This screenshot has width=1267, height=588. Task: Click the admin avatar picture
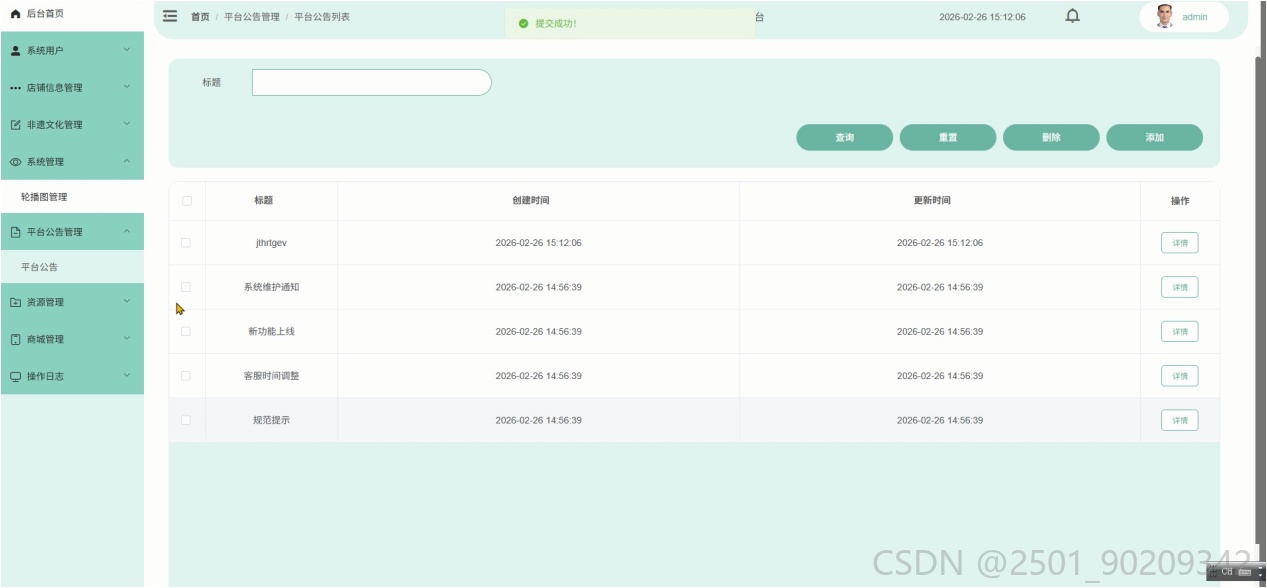pos(1164,16)
